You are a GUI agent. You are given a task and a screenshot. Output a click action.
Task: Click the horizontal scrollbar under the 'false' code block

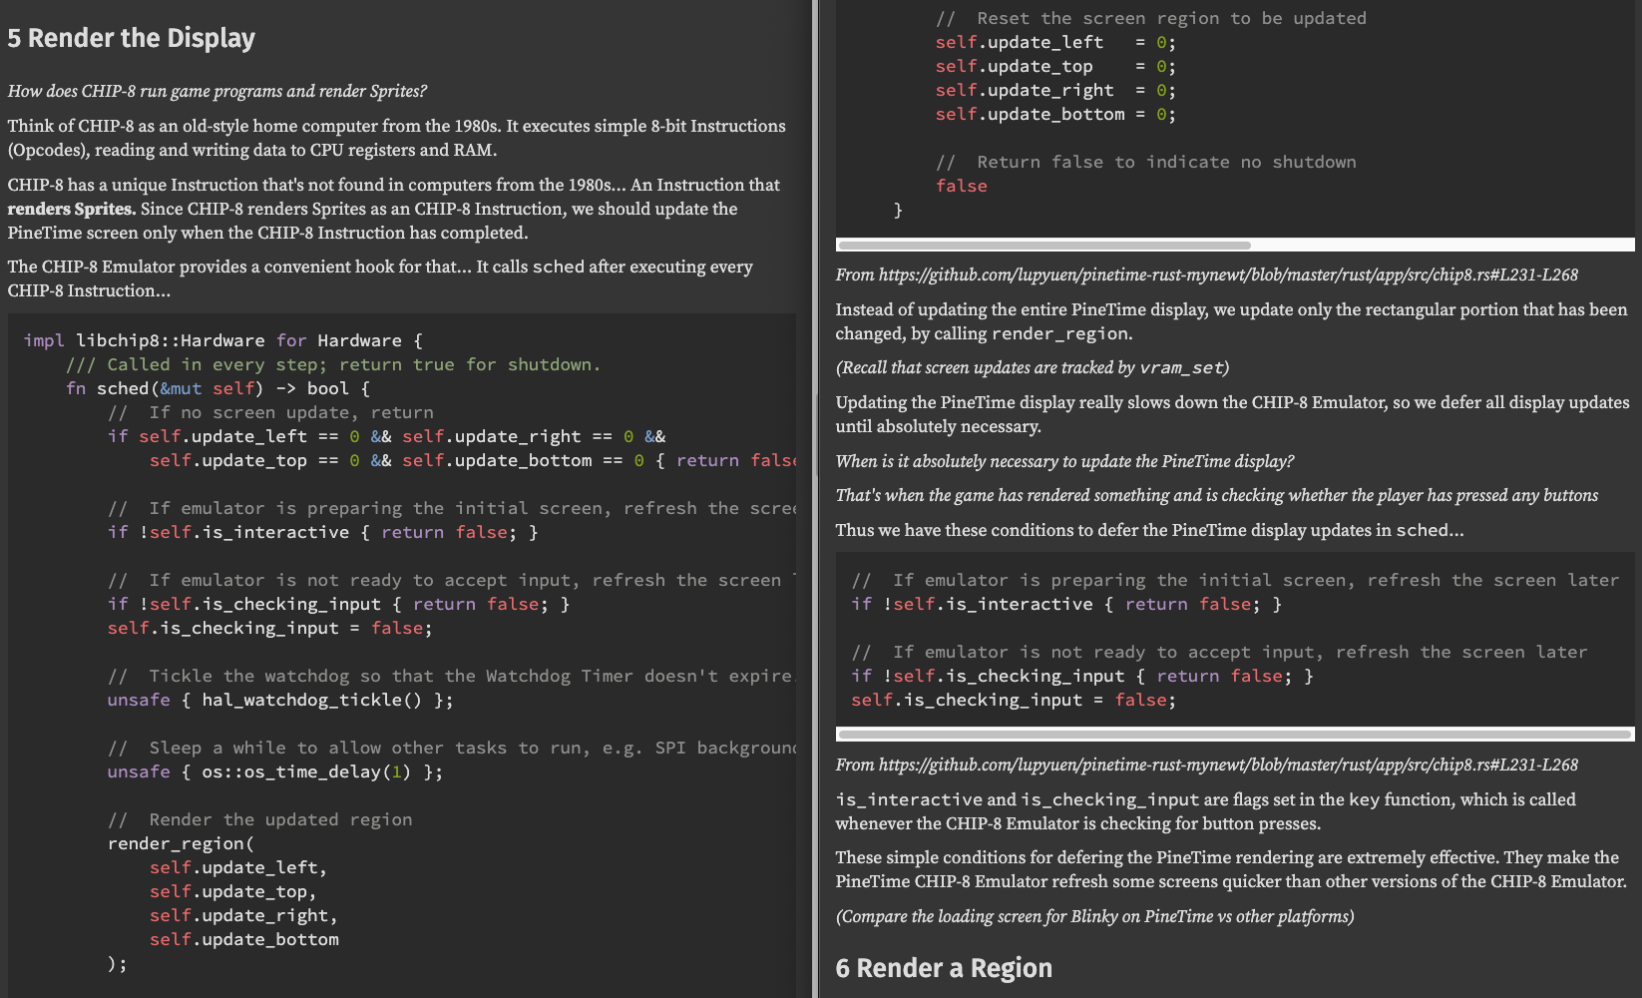click(x=1043, y=245)
